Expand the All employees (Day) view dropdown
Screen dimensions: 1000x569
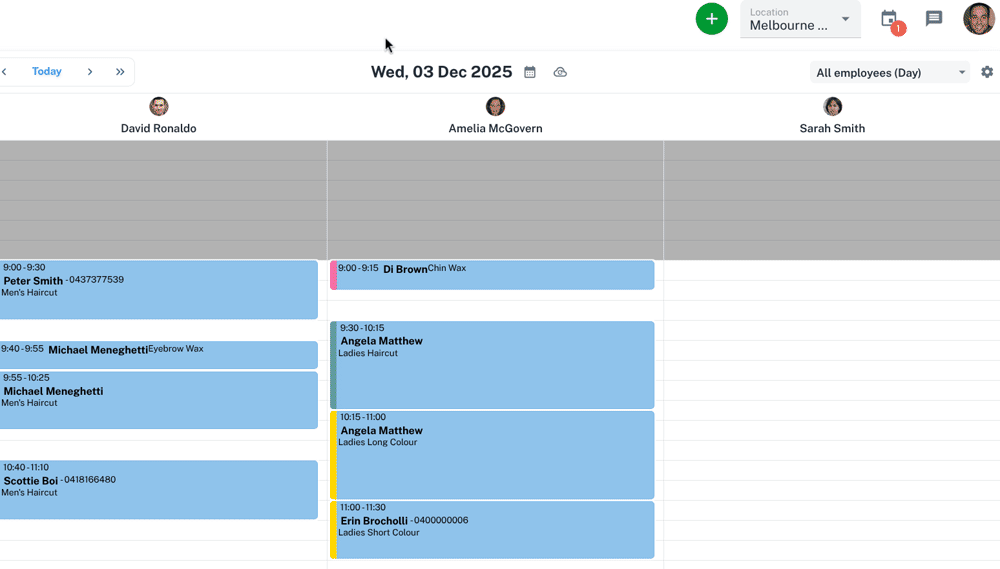point(890,72)
